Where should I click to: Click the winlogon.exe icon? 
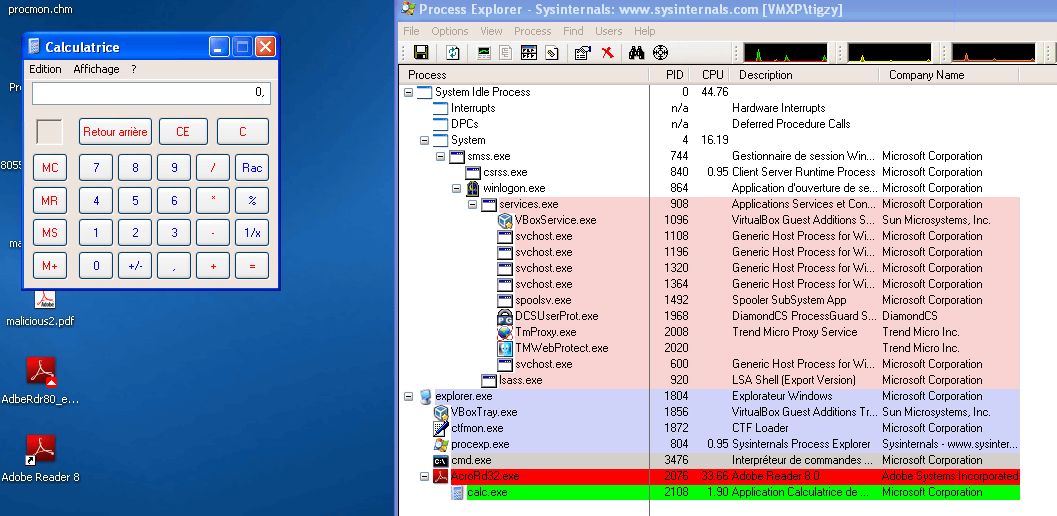point(473,188)
